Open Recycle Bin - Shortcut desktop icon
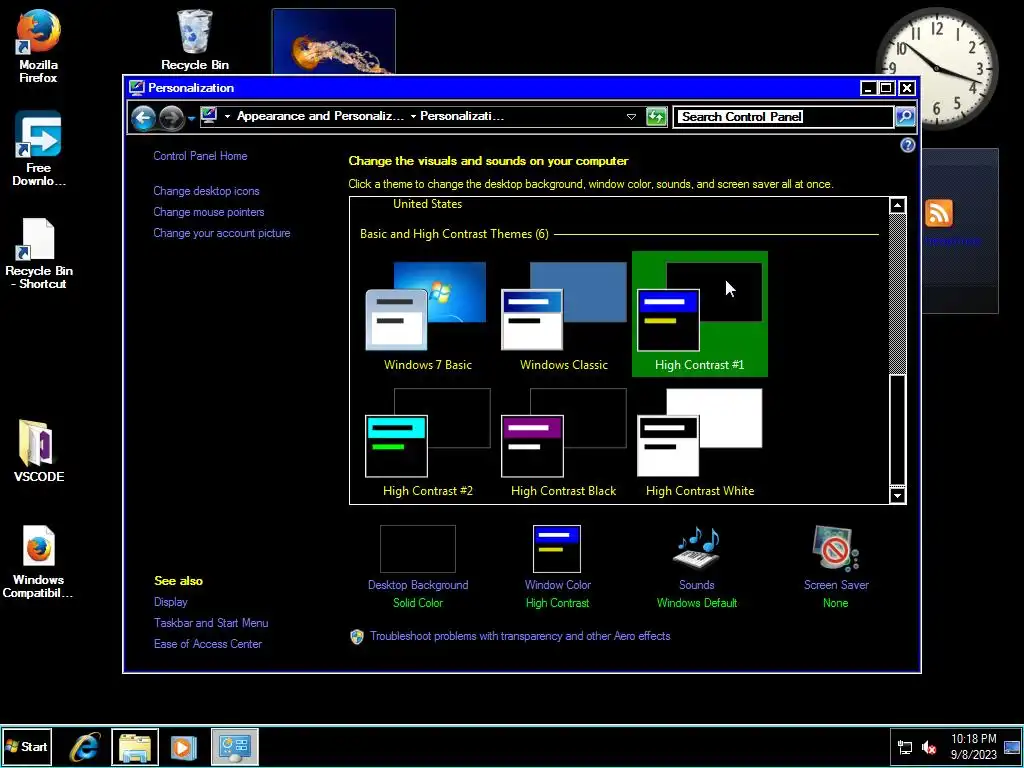This screenshot has width=1024, height=768. [39, 253]
